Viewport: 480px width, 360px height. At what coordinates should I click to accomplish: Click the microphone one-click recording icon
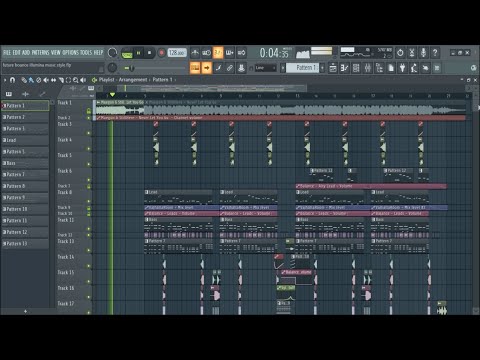pyautogui.click(x=423, y=53)
